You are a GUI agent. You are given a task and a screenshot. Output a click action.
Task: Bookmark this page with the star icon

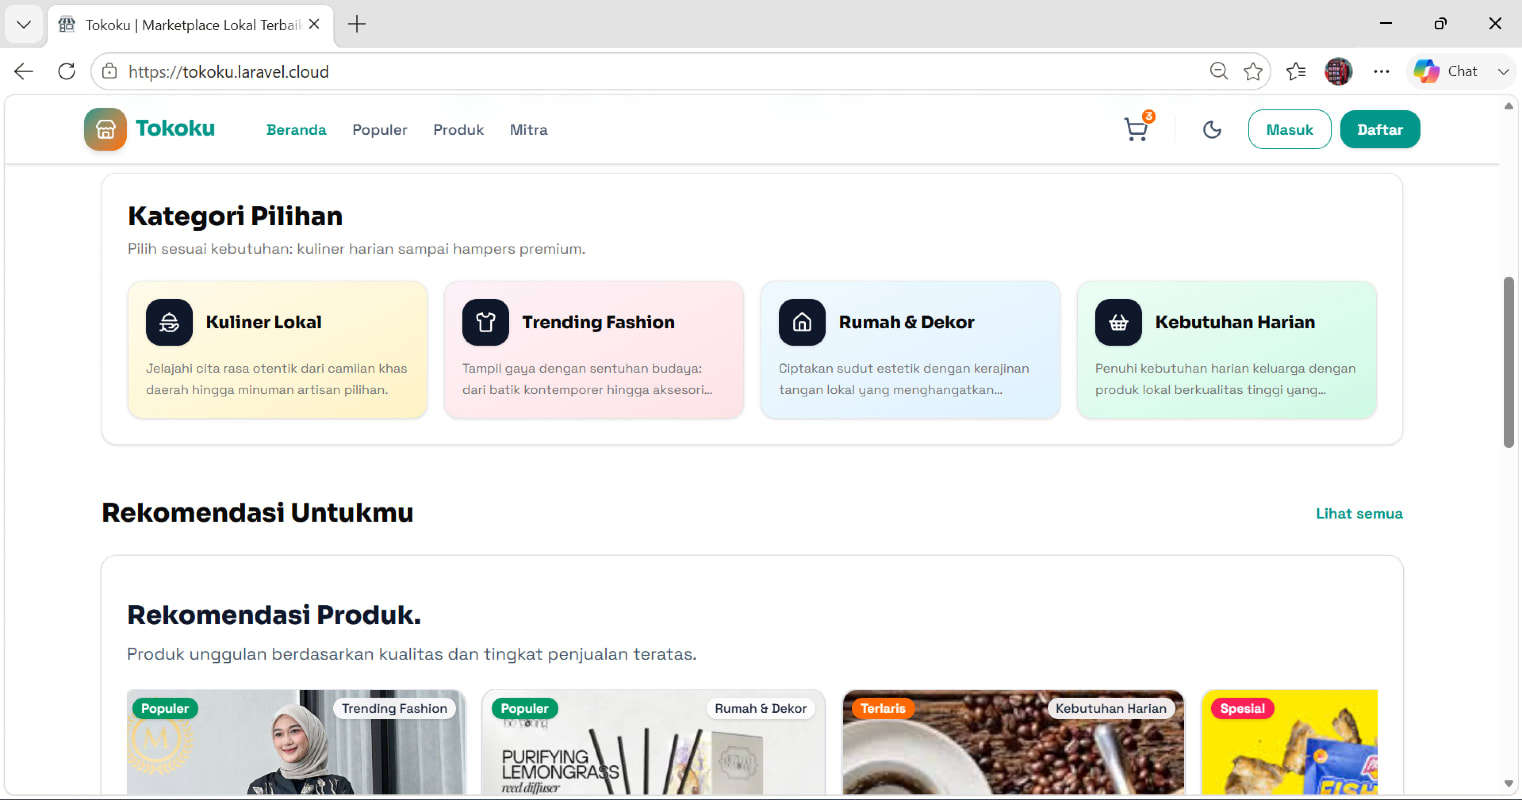coord(1253,71)
